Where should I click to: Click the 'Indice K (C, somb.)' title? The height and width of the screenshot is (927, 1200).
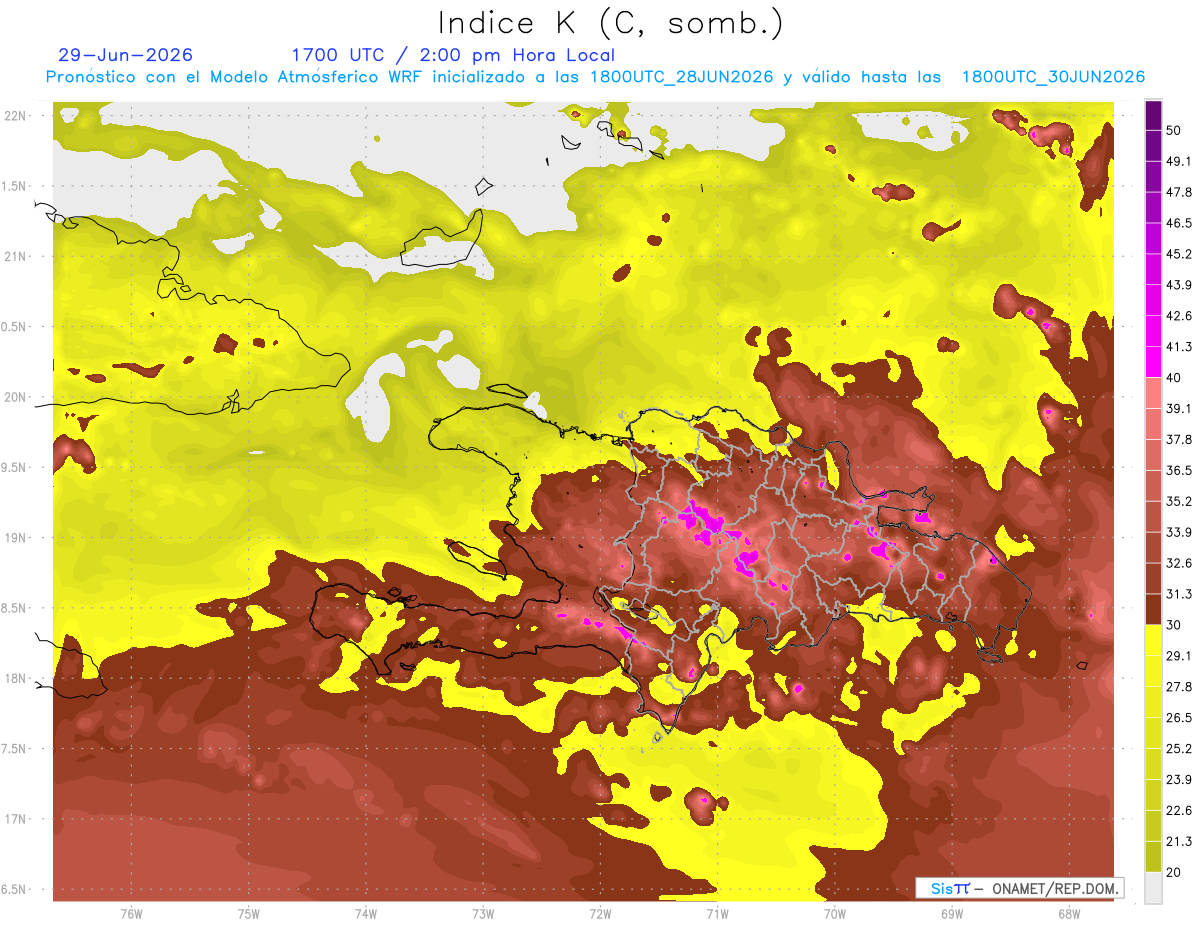[x=610, y=22]
